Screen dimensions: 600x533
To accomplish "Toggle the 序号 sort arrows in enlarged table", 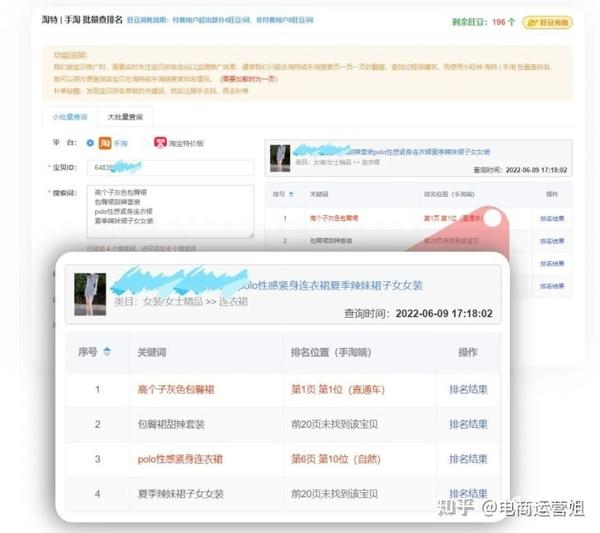I will (x=107, y=352).
